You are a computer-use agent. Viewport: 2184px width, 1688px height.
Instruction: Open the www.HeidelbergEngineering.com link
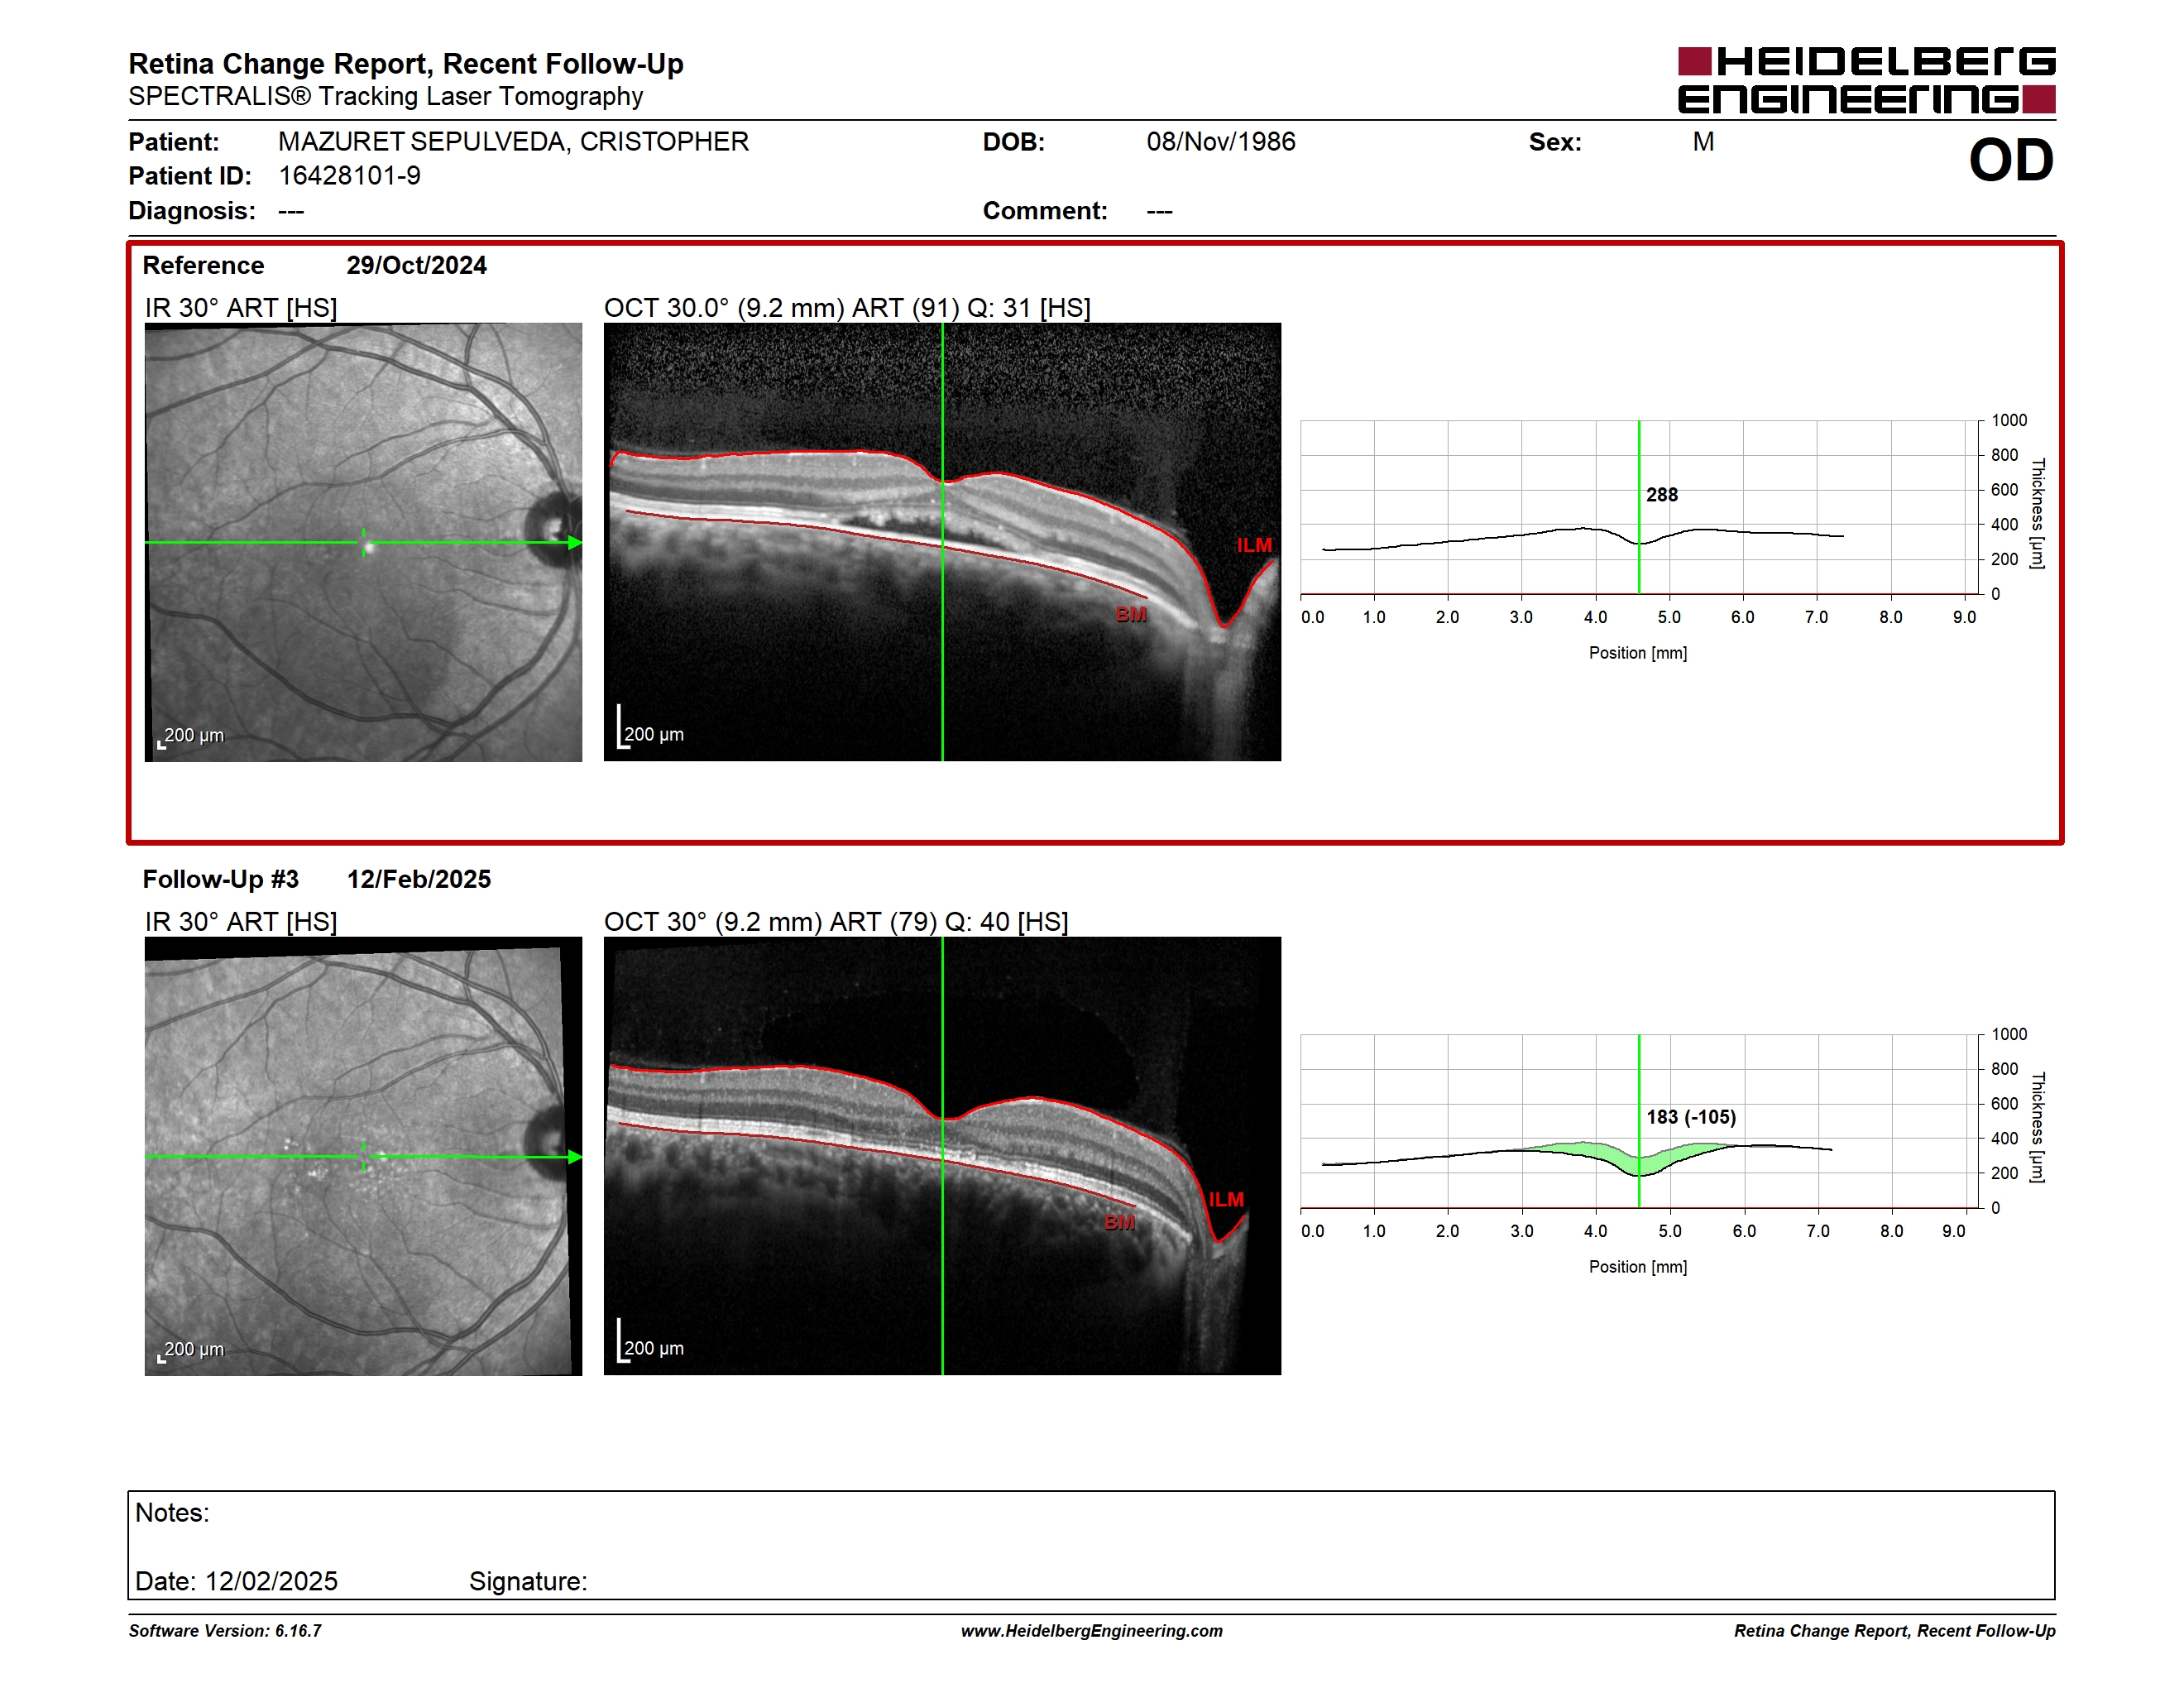click(1091, 1631)
